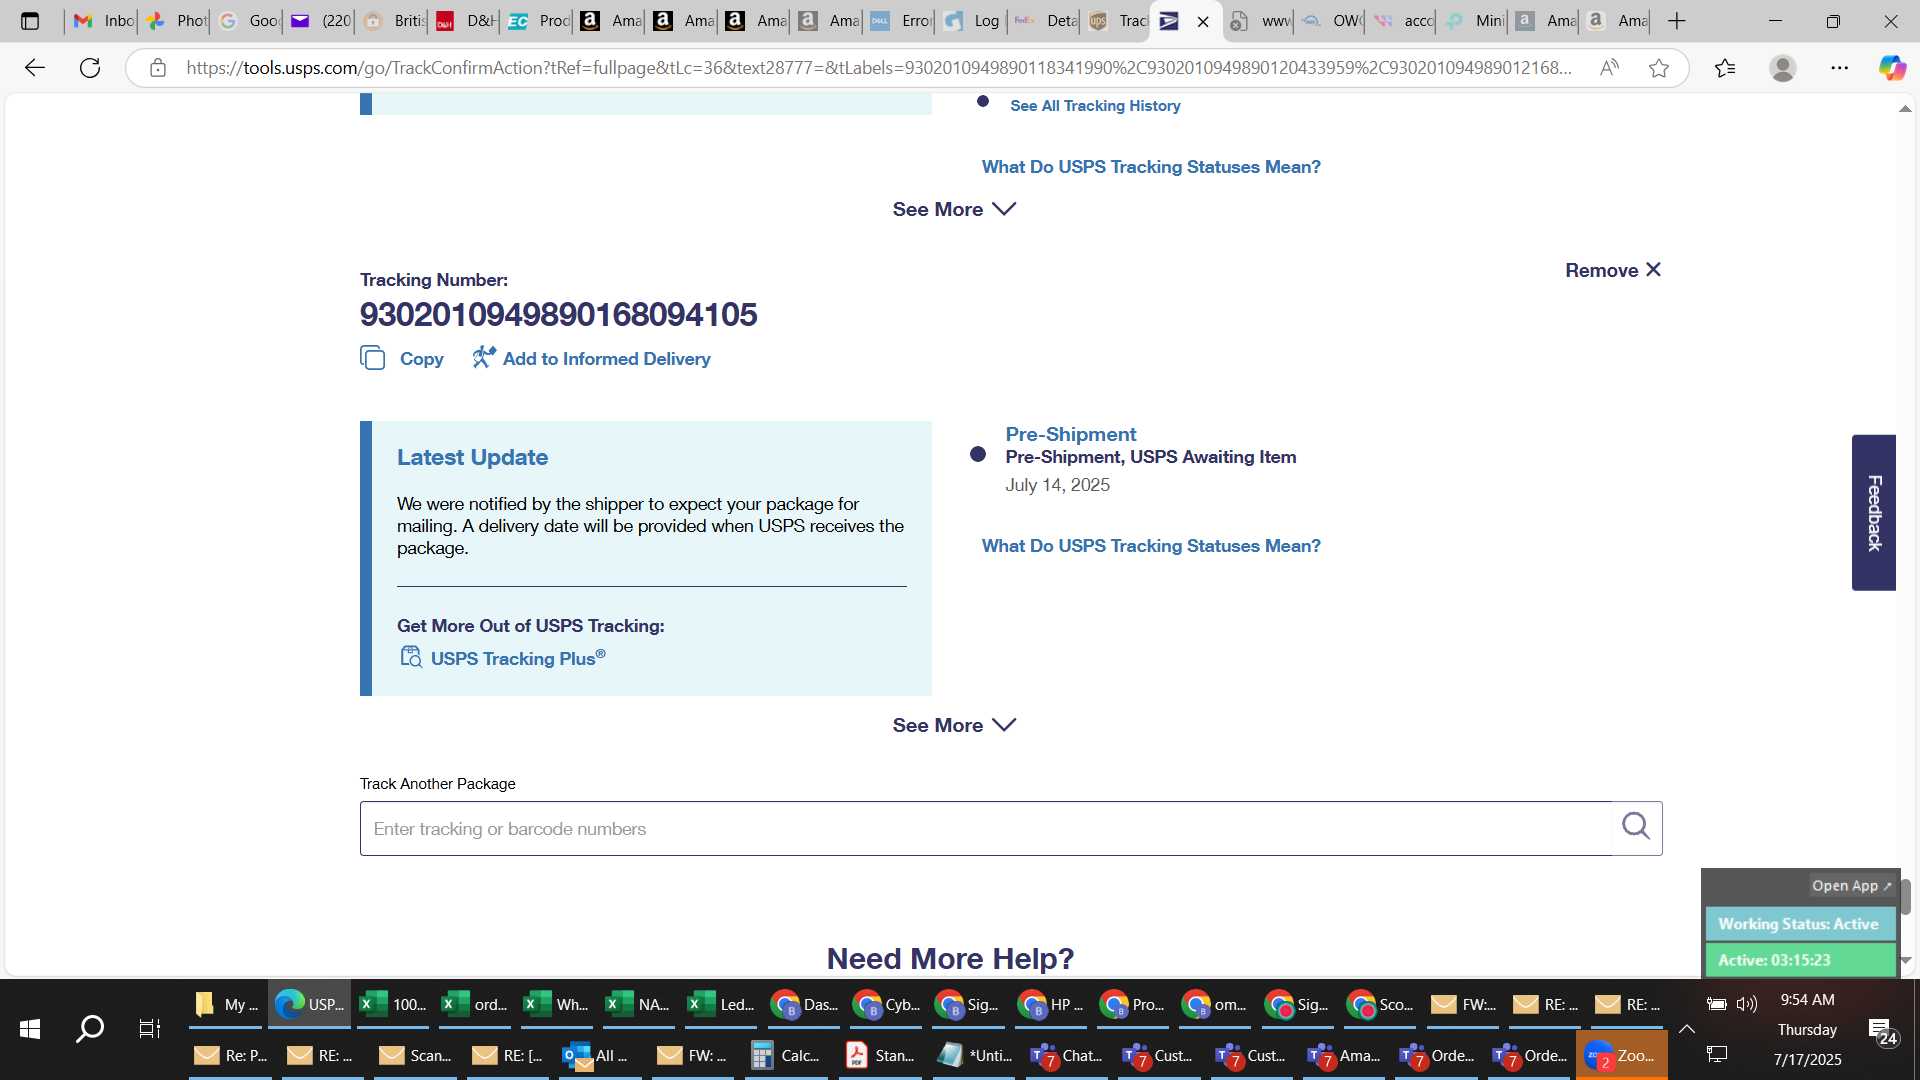The image size is (1920, 1080).
Task: Expand the upper See More section
Action: (954, 209)
